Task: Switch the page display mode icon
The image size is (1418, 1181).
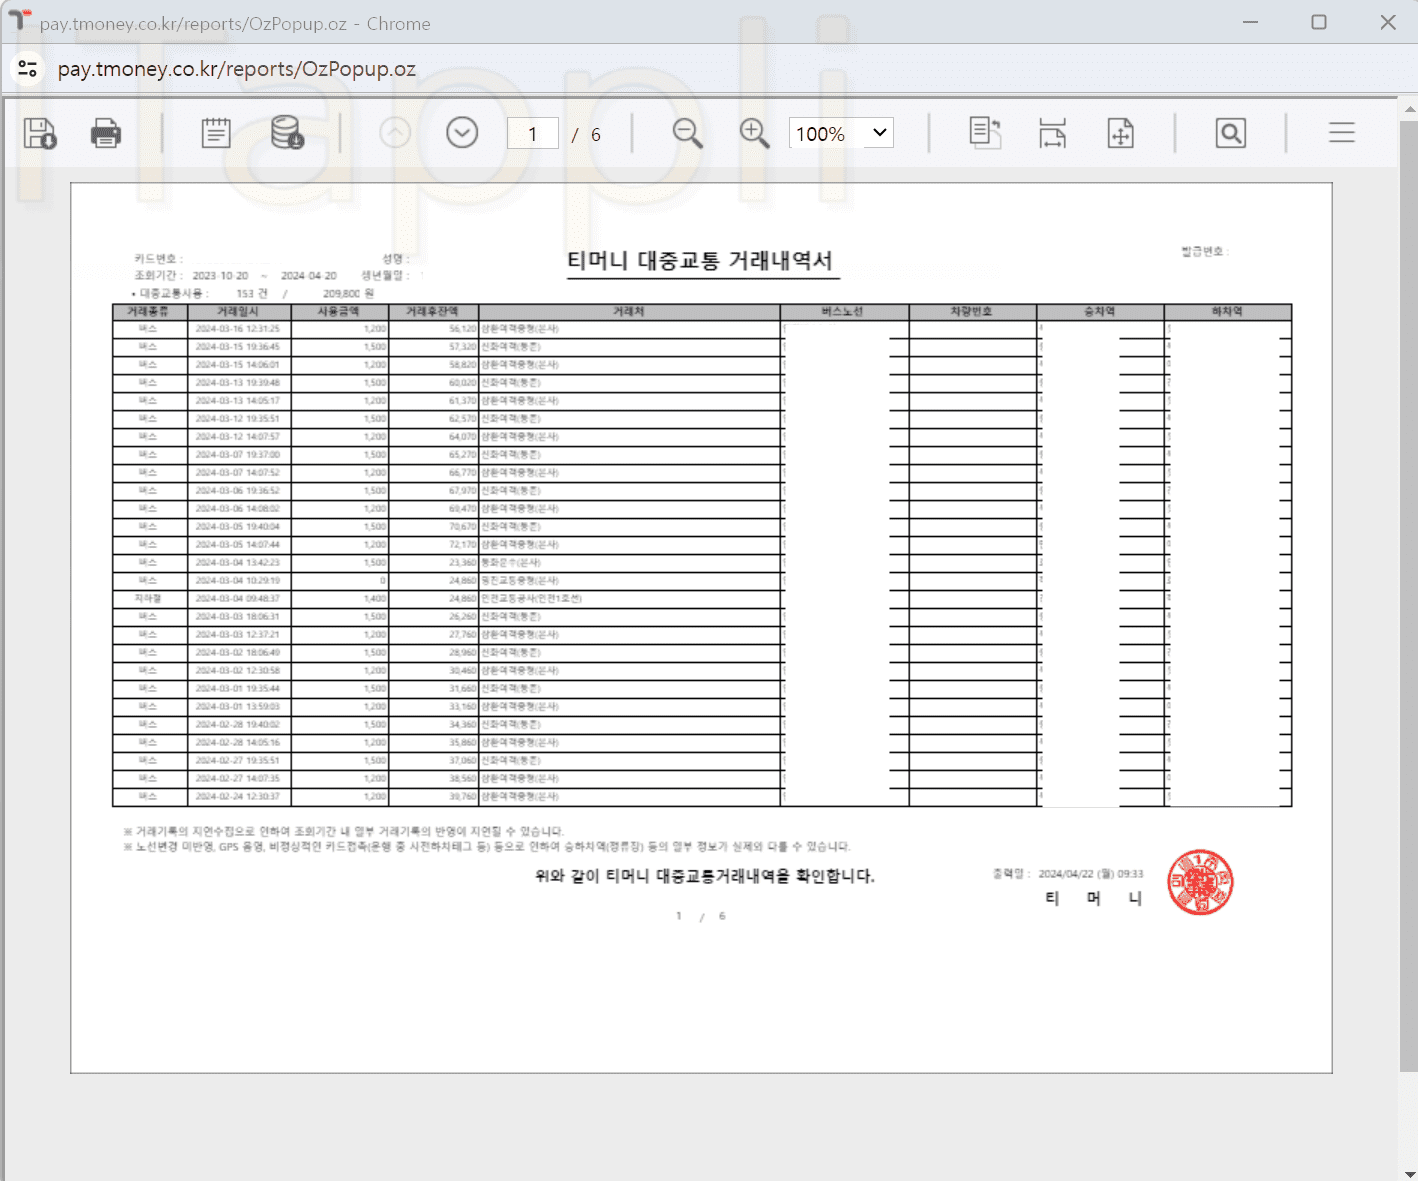Action: [985, 133]
